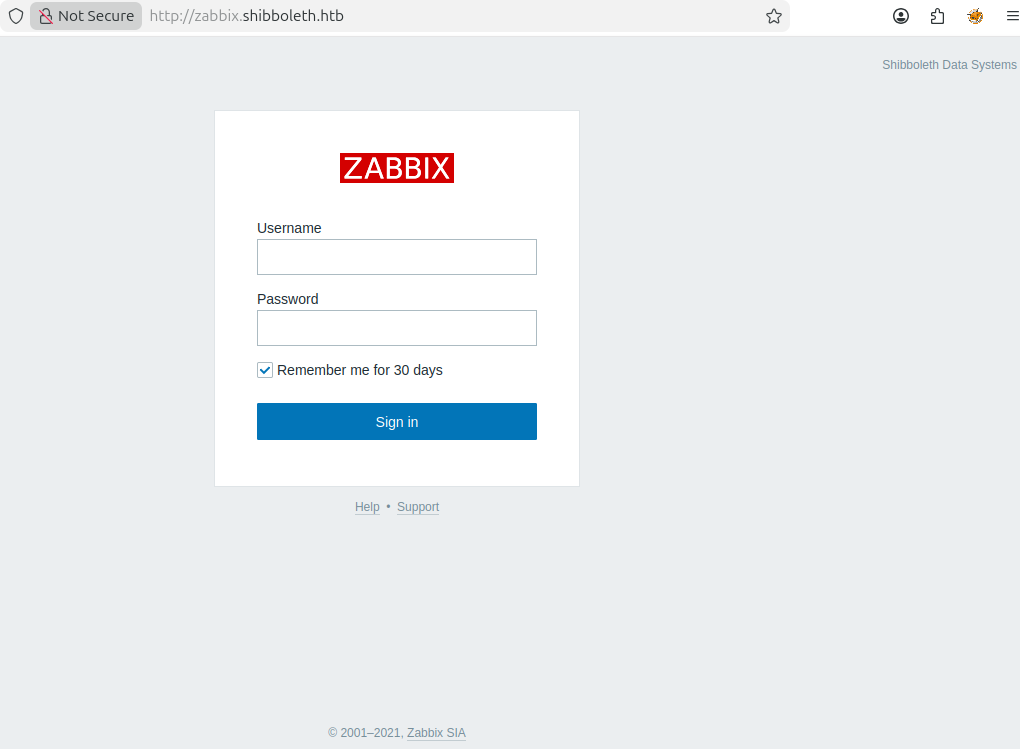Click the ZABBIX logo
The height and width of the screenshot is (749, 1020).
tap(397, 168)
